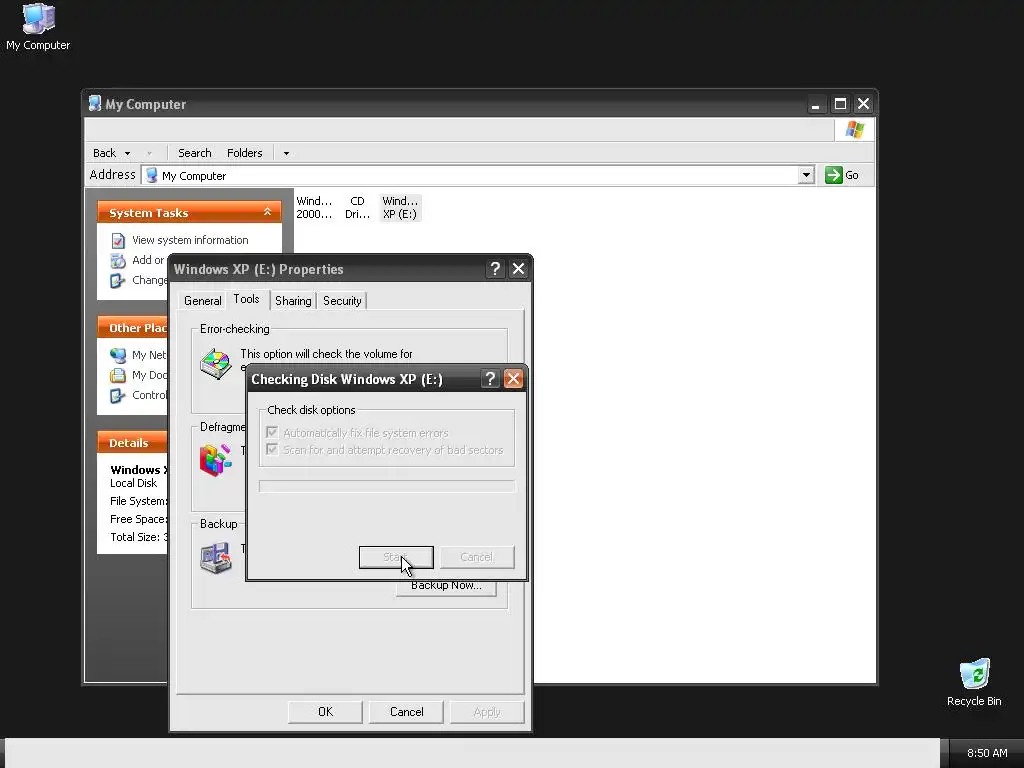1024x768 pixels.
Task: Click the Backup floppy disk icon
Action: click(x=216, y=558)
